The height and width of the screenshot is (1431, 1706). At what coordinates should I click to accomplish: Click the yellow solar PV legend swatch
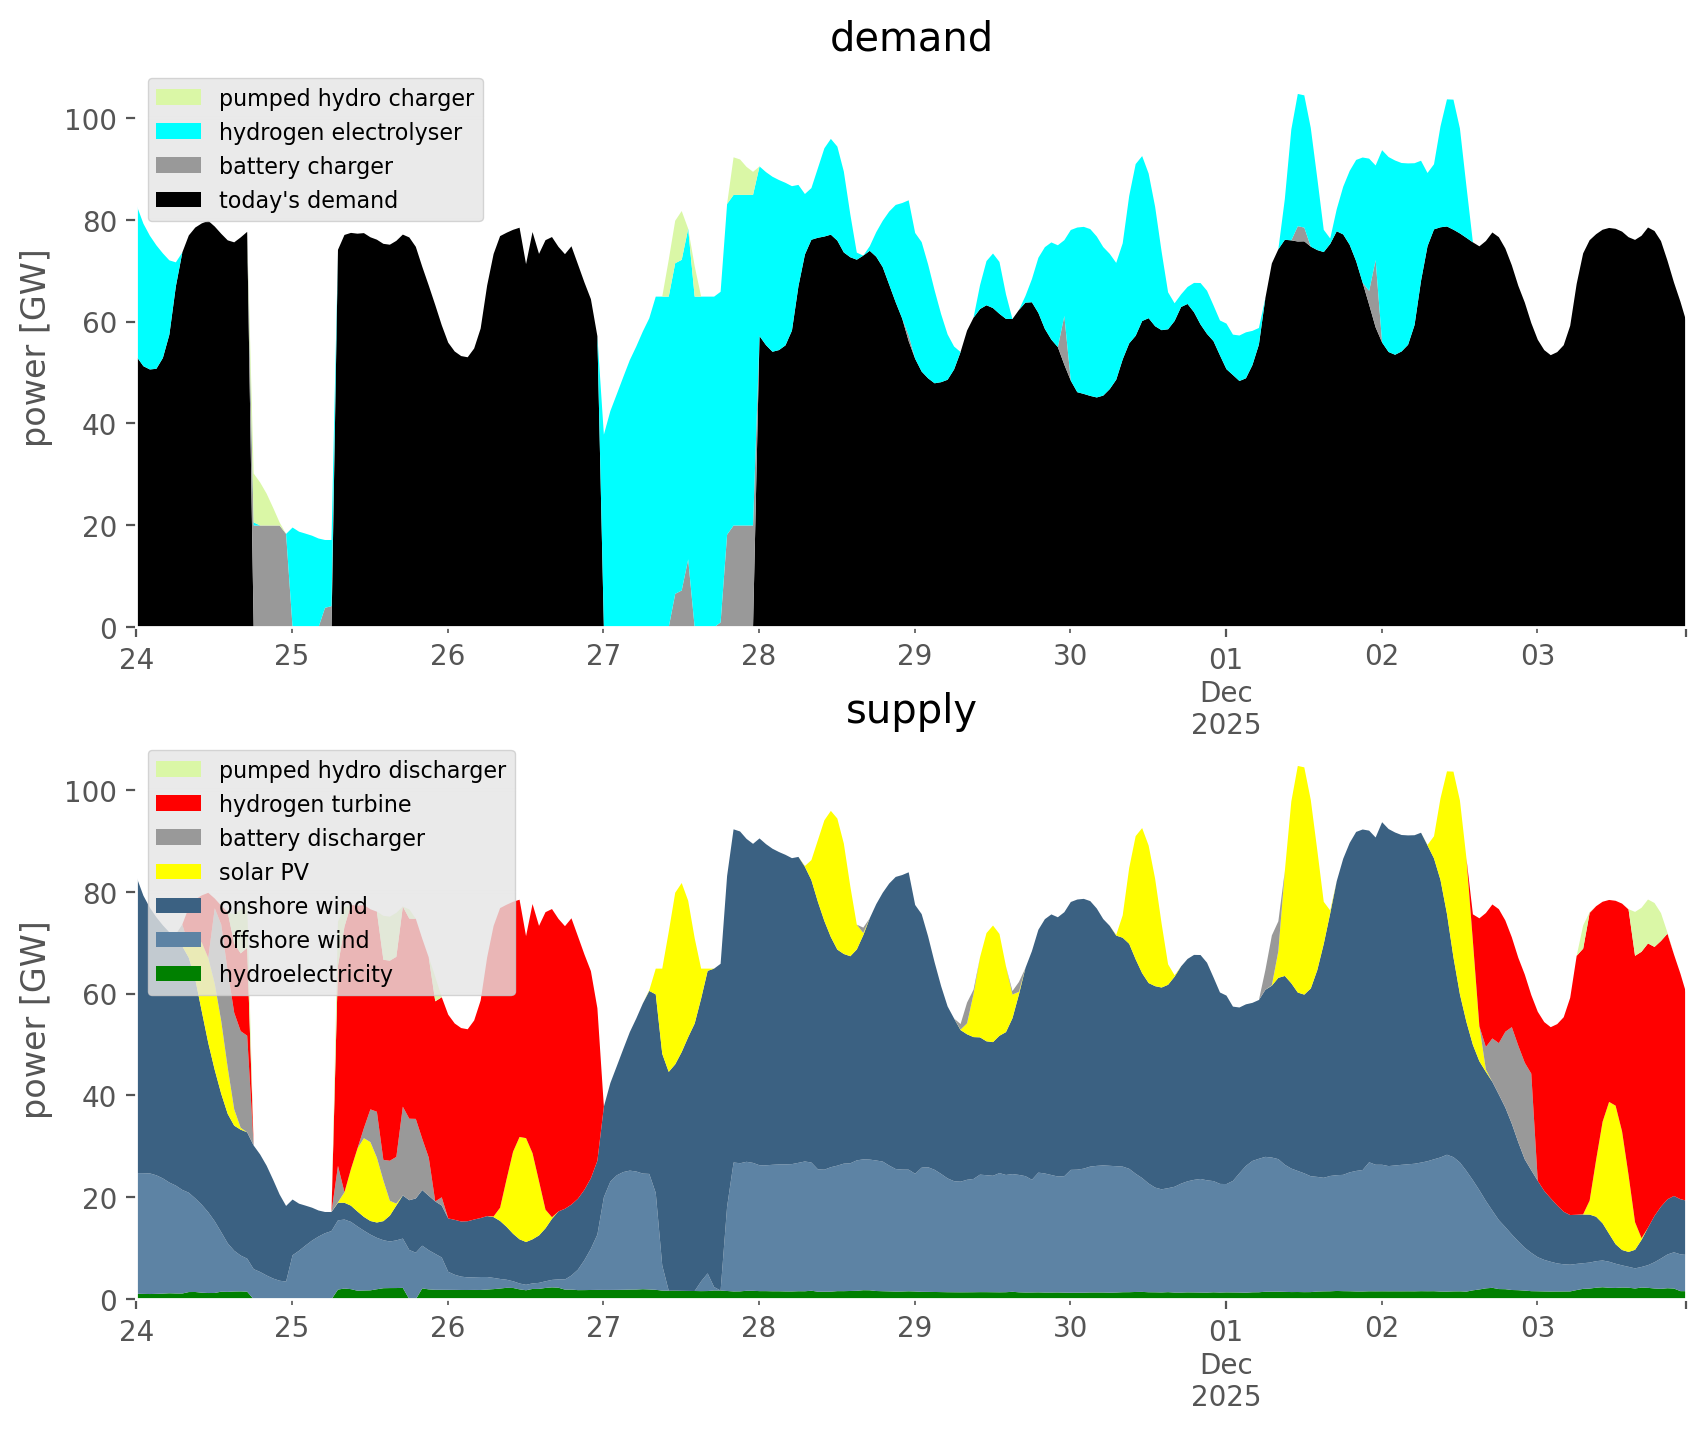coord(179,872)
